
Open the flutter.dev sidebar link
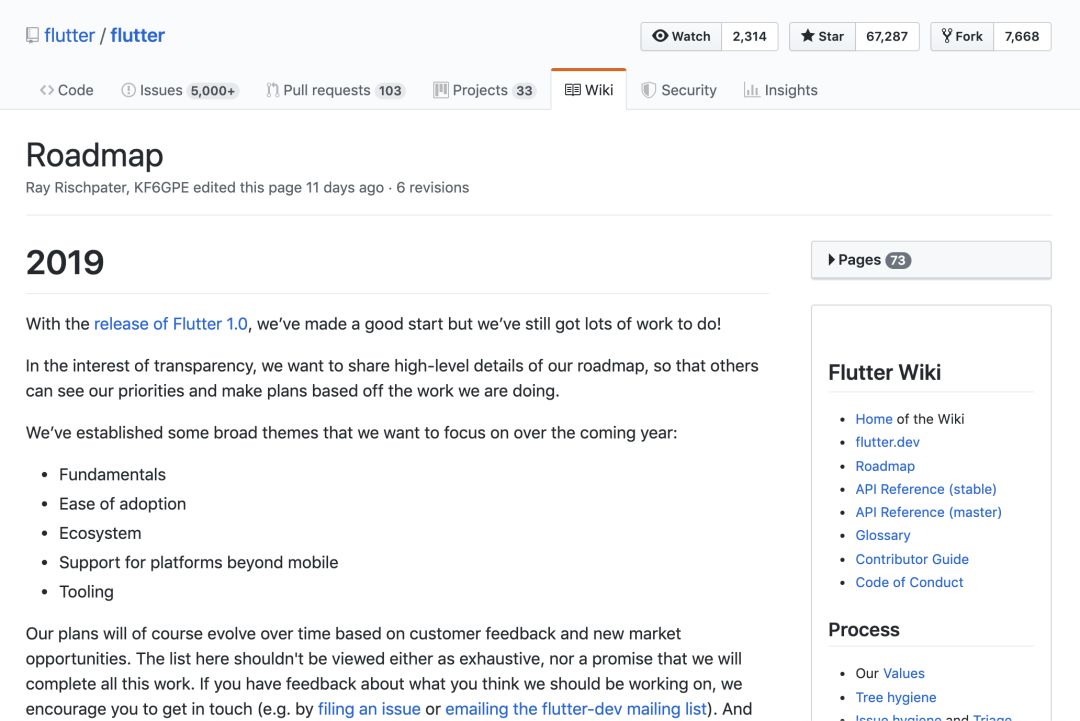coord(887,442)
